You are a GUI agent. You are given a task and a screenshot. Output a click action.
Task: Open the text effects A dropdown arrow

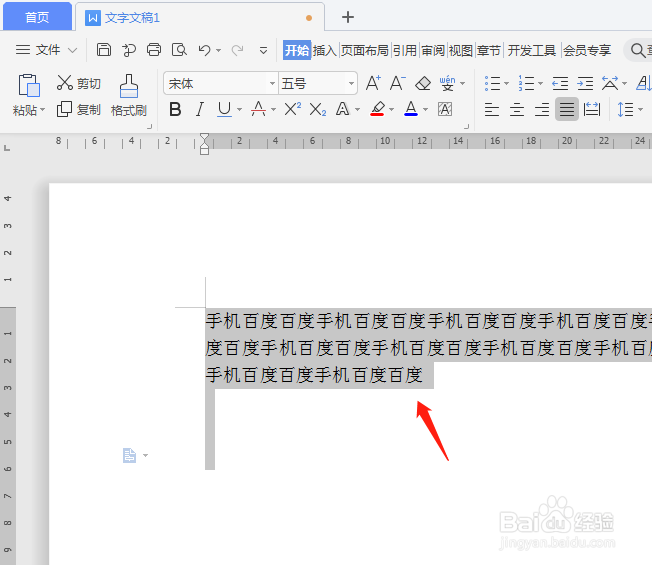click(x=357, y=110)
